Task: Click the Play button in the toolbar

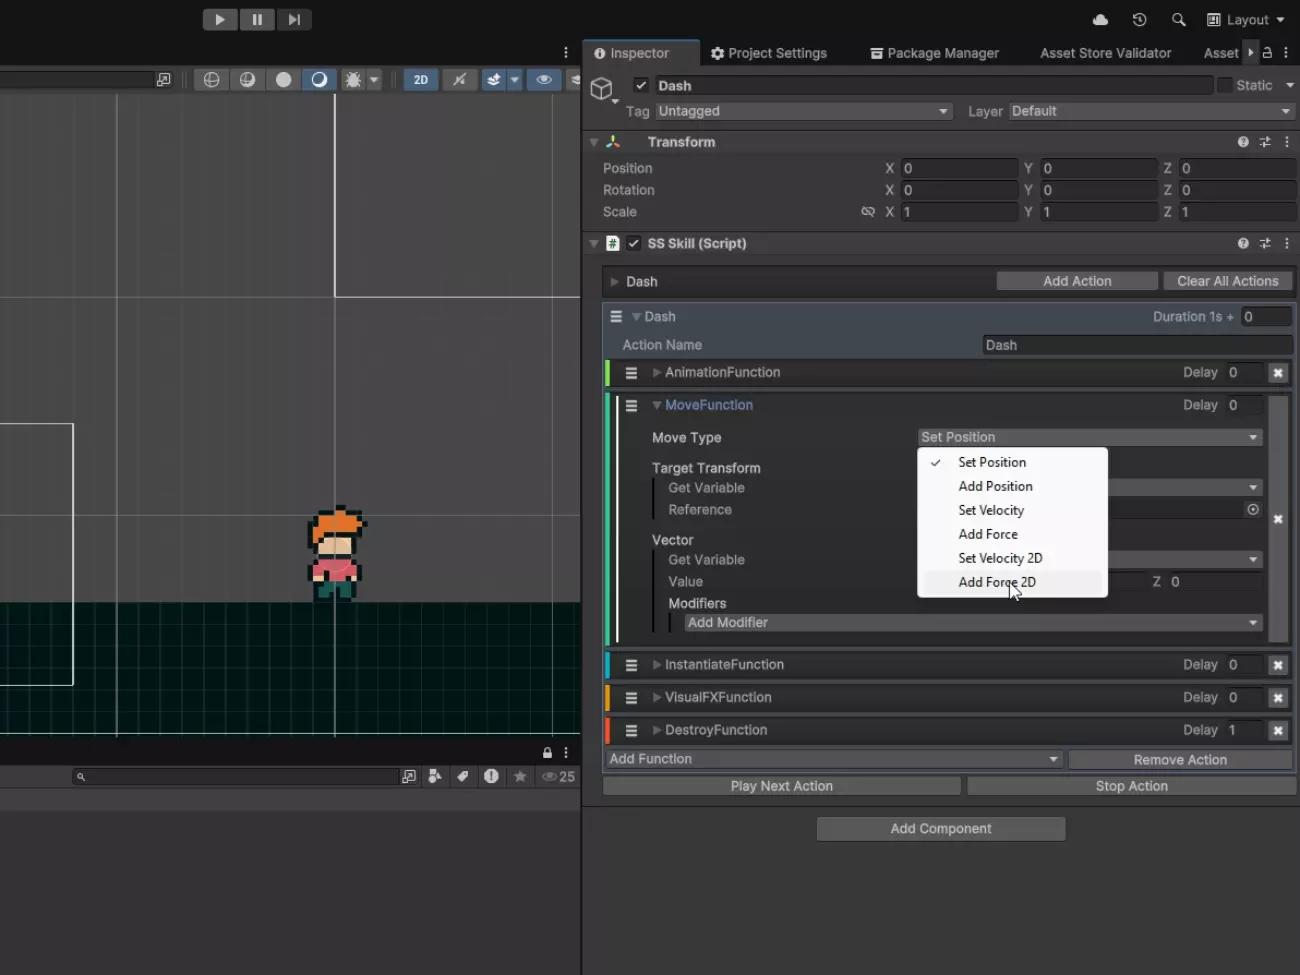Action: [x=220, y=19]
